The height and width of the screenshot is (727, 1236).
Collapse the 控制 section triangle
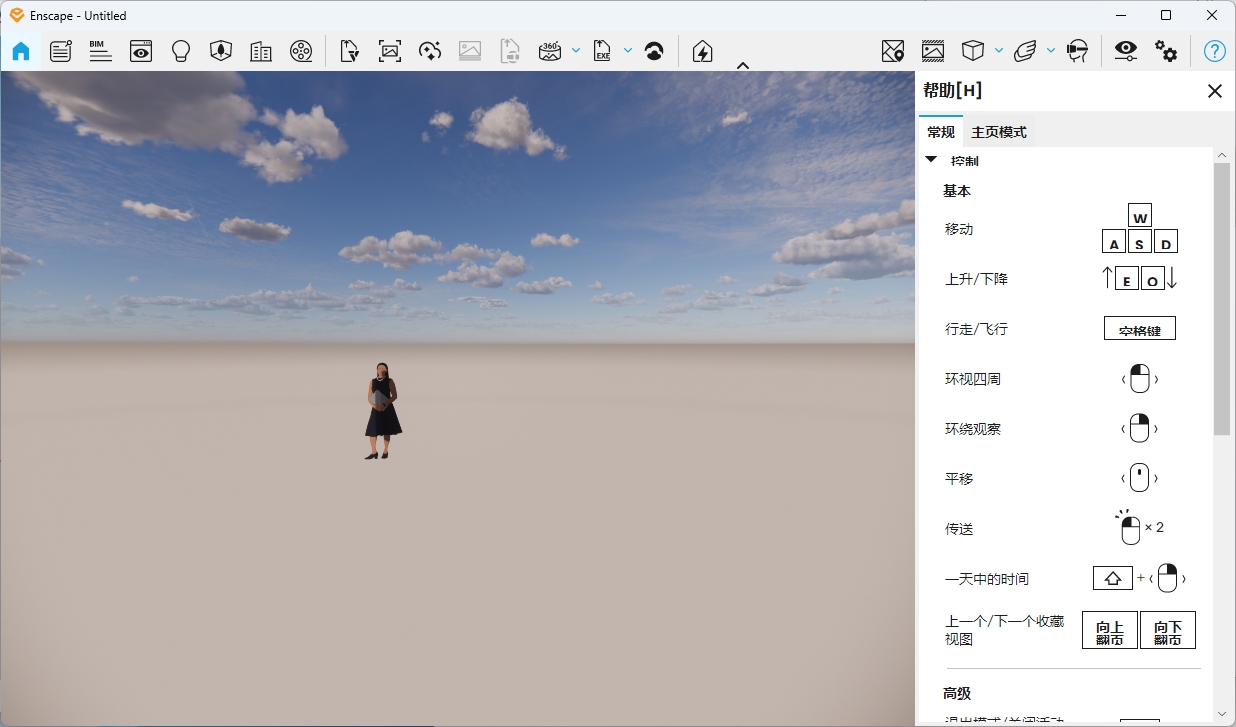931,160
